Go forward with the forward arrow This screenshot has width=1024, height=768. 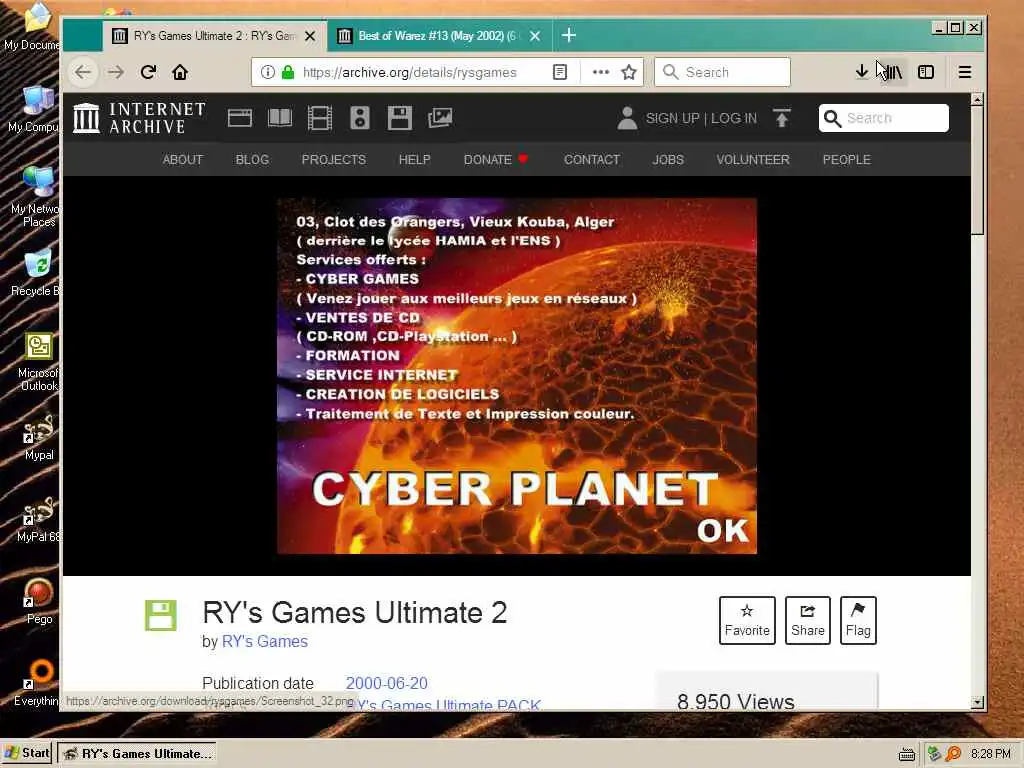pyautogui.click(x=116, y=72)
